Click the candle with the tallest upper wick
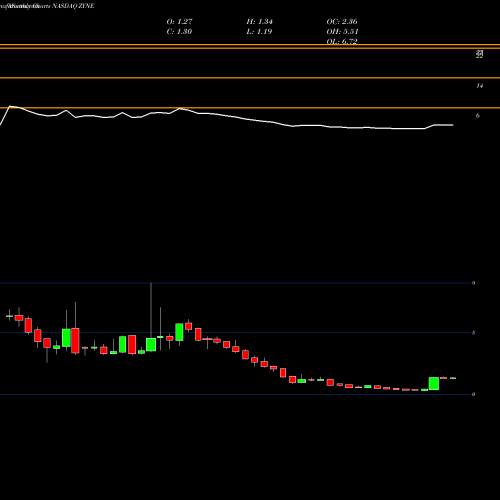This screenshot has height=500, width=500. pyautogui.click(x=151, y=345)
